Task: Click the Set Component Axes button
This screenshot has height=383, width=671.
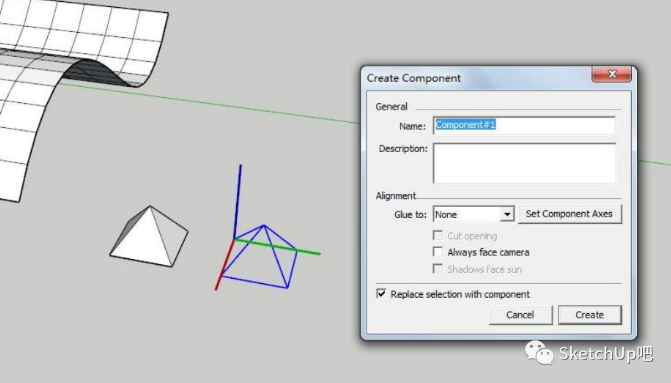Action: click(570, 214)
